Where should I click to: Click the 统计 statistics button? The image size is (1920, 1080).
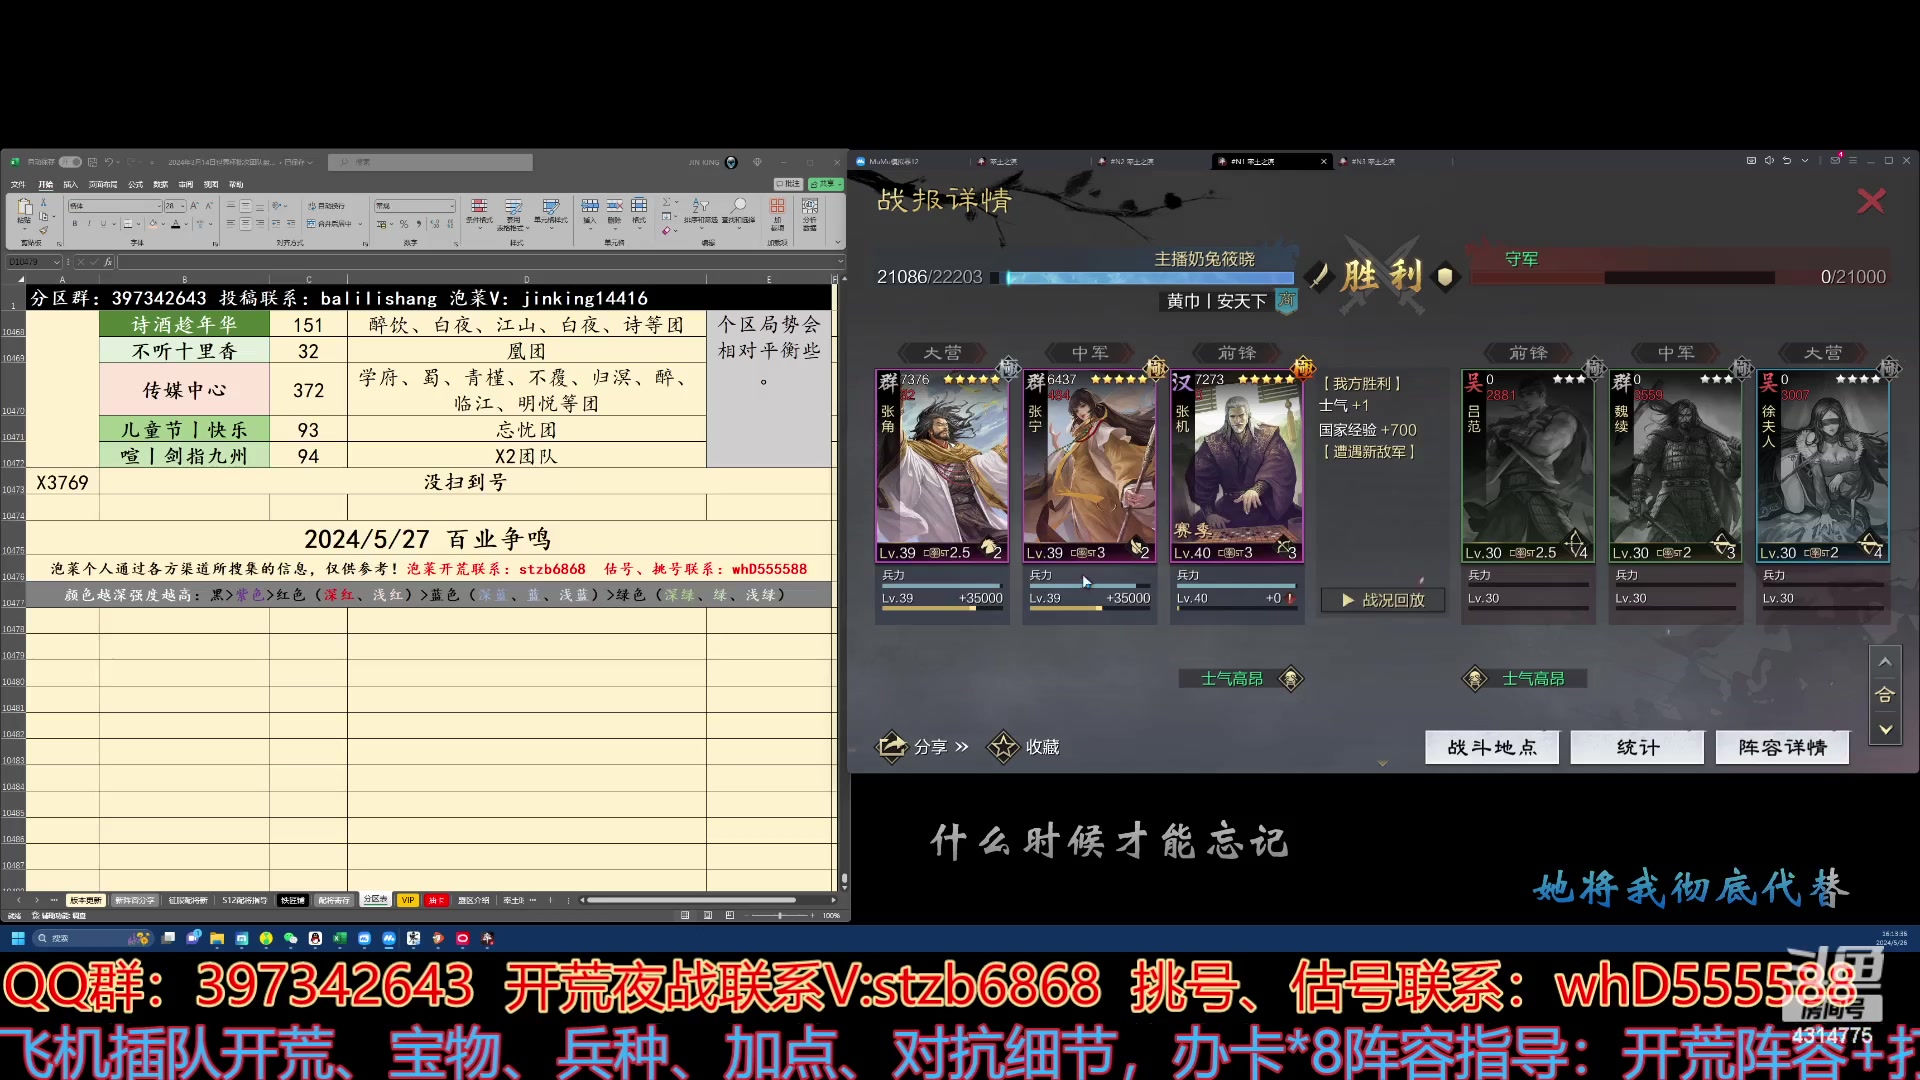(x=1637, y=747)
